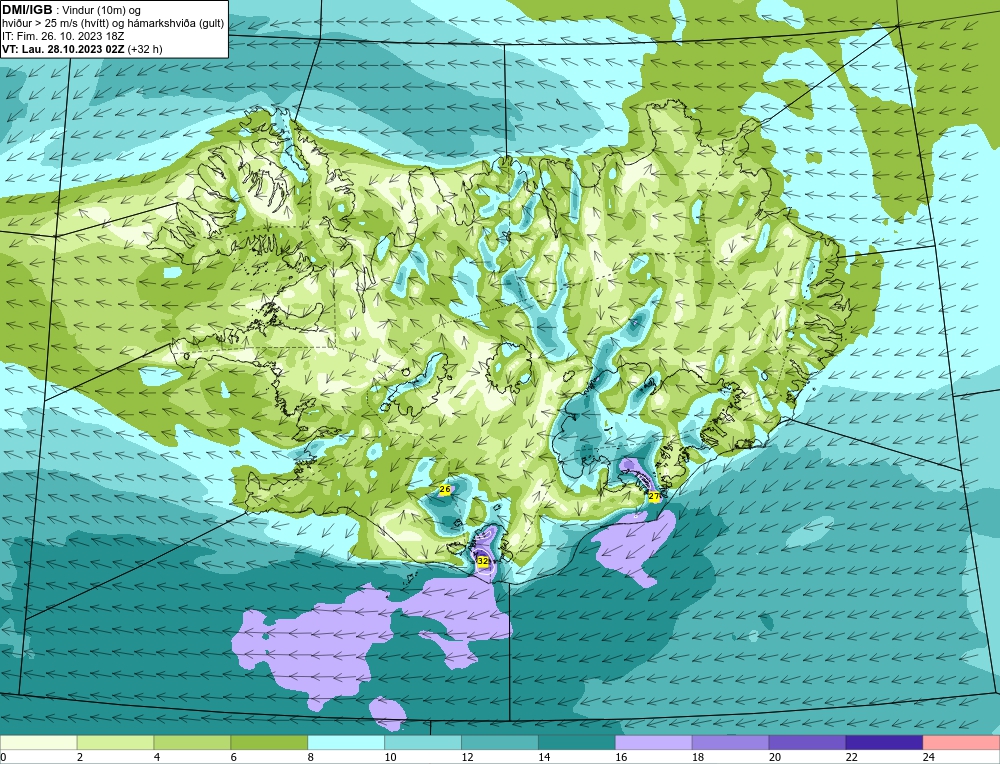Click the 12–14 m/s legend color swatch
This screenshot has width=1000, height=764.
[x=500, y=743]
